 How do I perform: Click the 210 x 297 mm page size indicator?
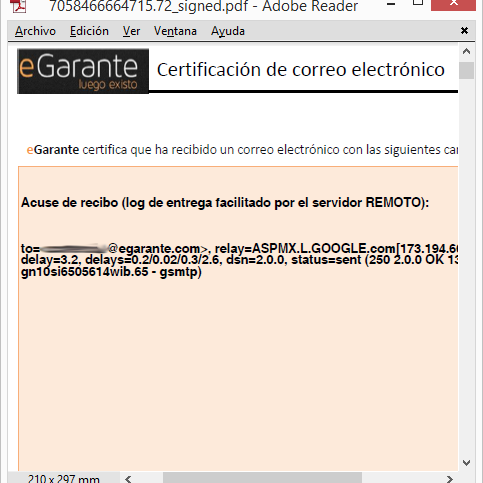[64, 479]
